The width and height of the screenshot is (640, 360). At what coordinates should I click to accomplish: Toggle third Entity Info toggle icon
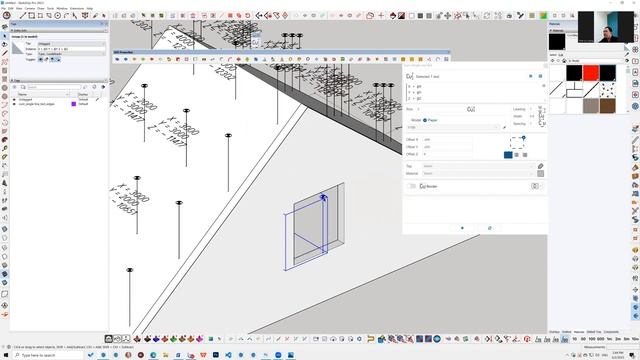pyautogui.click(x=52, y=60)
